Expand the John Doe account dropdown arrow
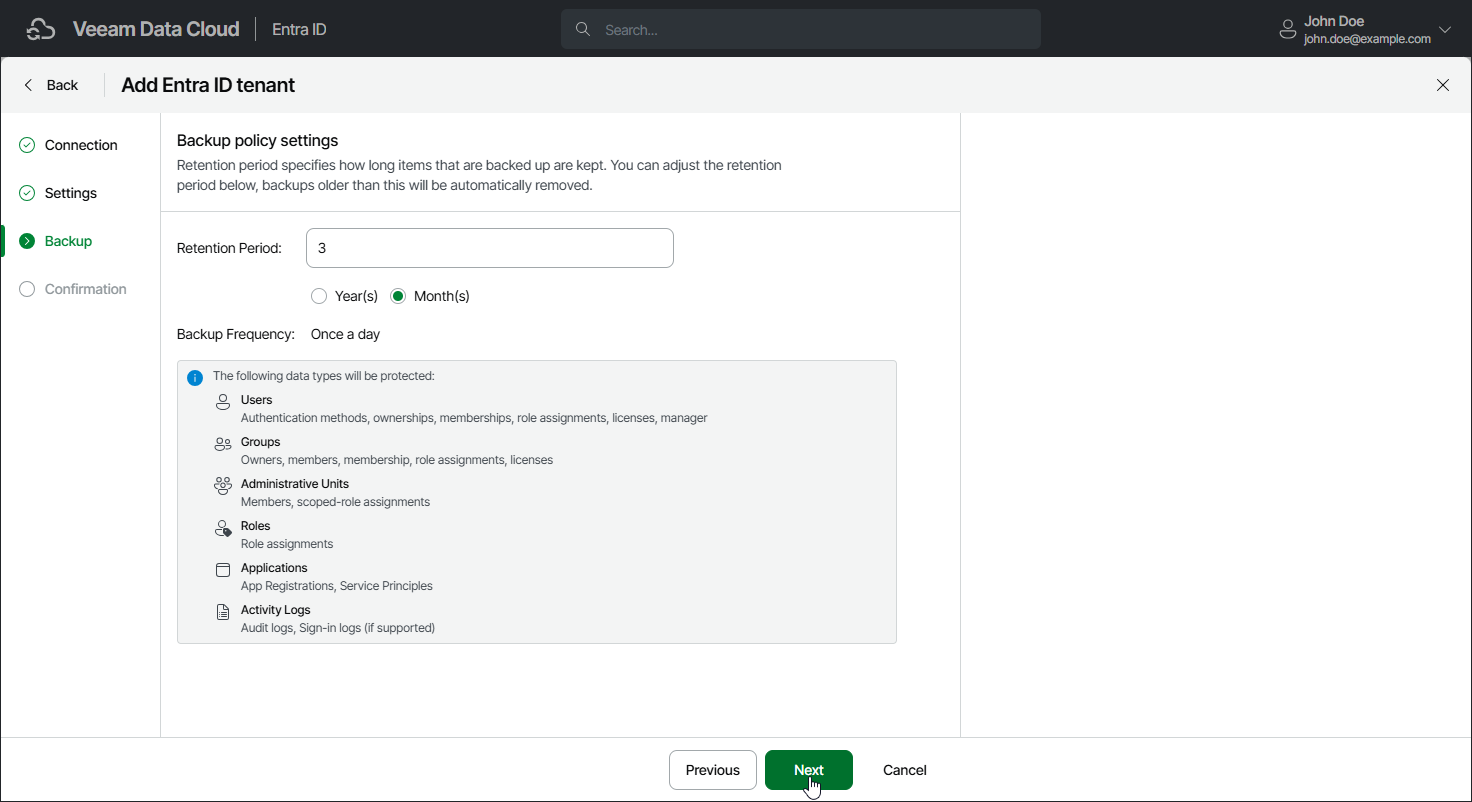 point(1444,30)
